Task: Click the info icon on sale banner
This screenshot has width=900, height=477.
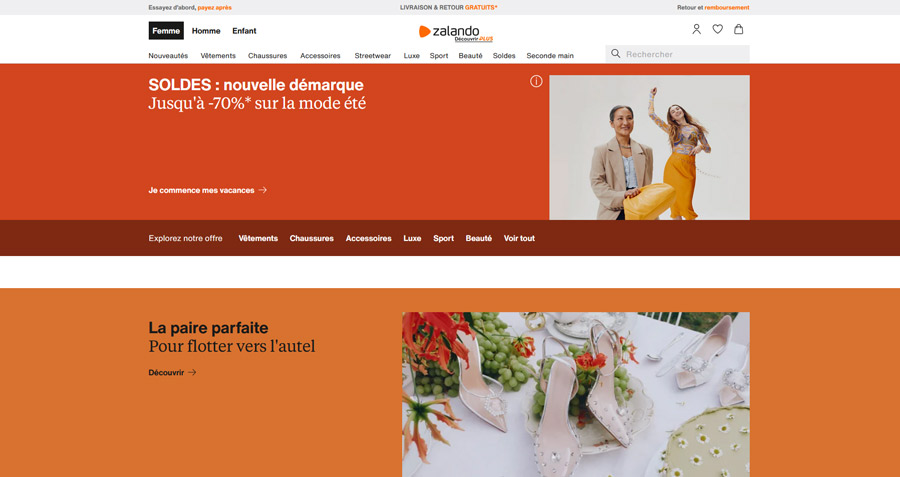Action: tap(536, 82)
